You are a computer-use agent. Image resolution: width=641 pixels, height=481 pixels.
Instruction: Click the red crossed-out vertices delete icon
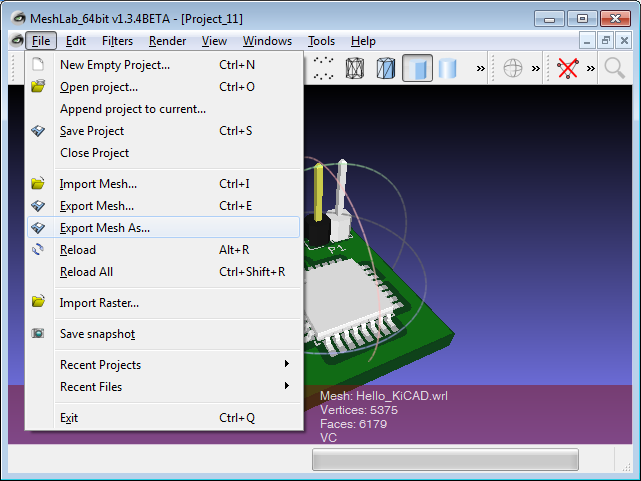pos(568,68)
